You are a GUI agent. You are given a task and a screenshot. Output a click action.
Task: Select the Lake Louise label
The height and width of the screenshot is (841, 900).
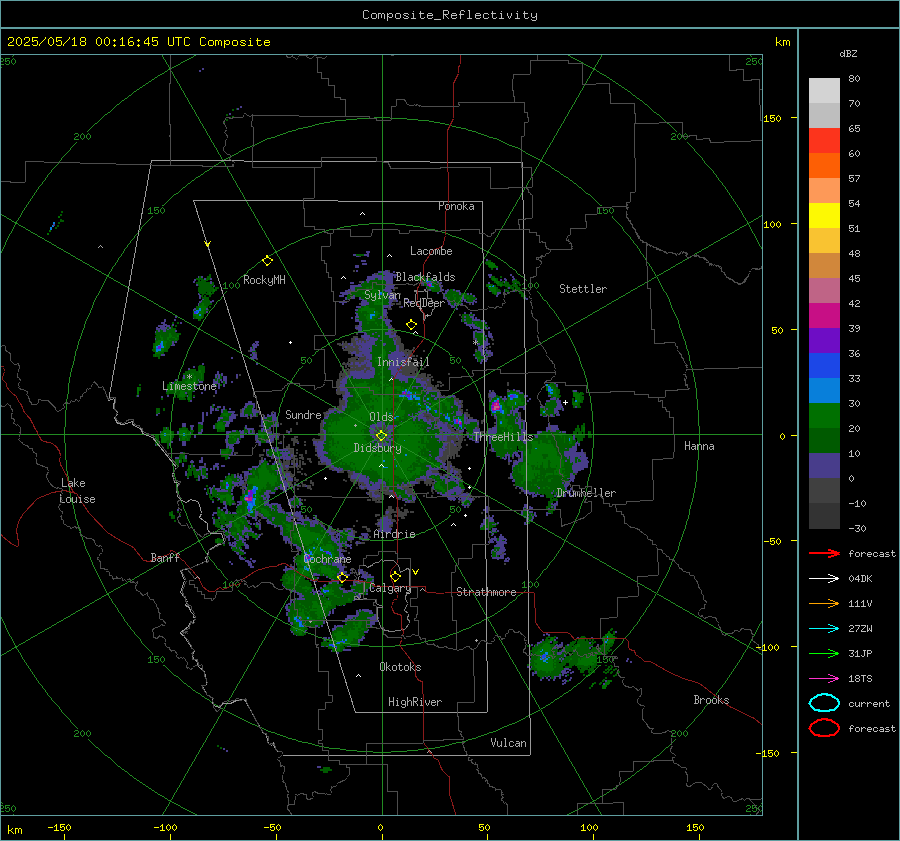tap(77, 491)
